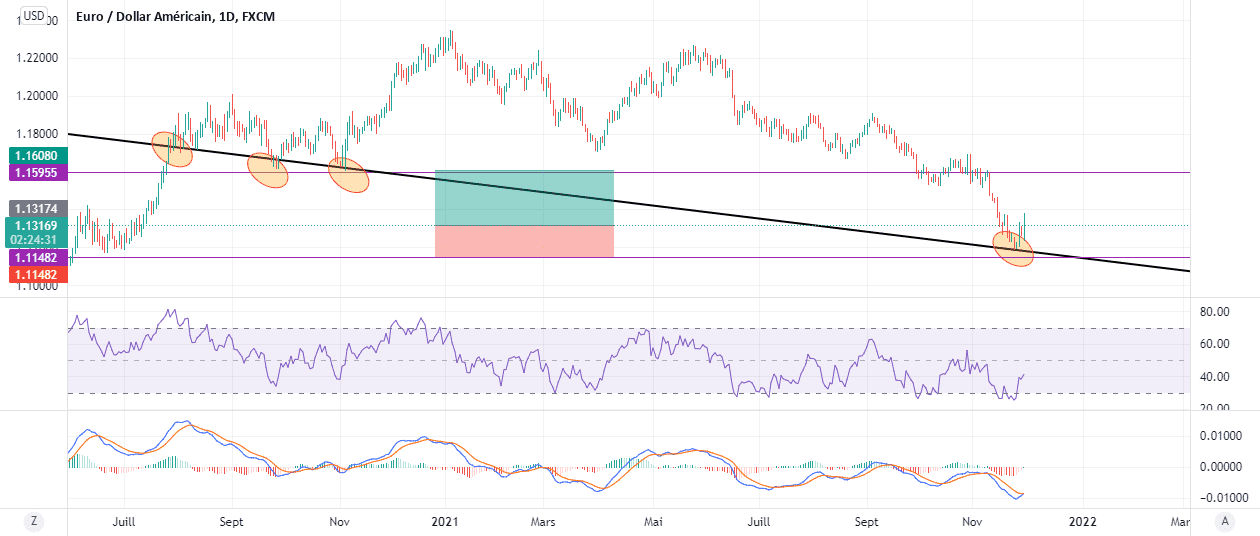Select the red 1.11482 price label

tap(37, 274)
